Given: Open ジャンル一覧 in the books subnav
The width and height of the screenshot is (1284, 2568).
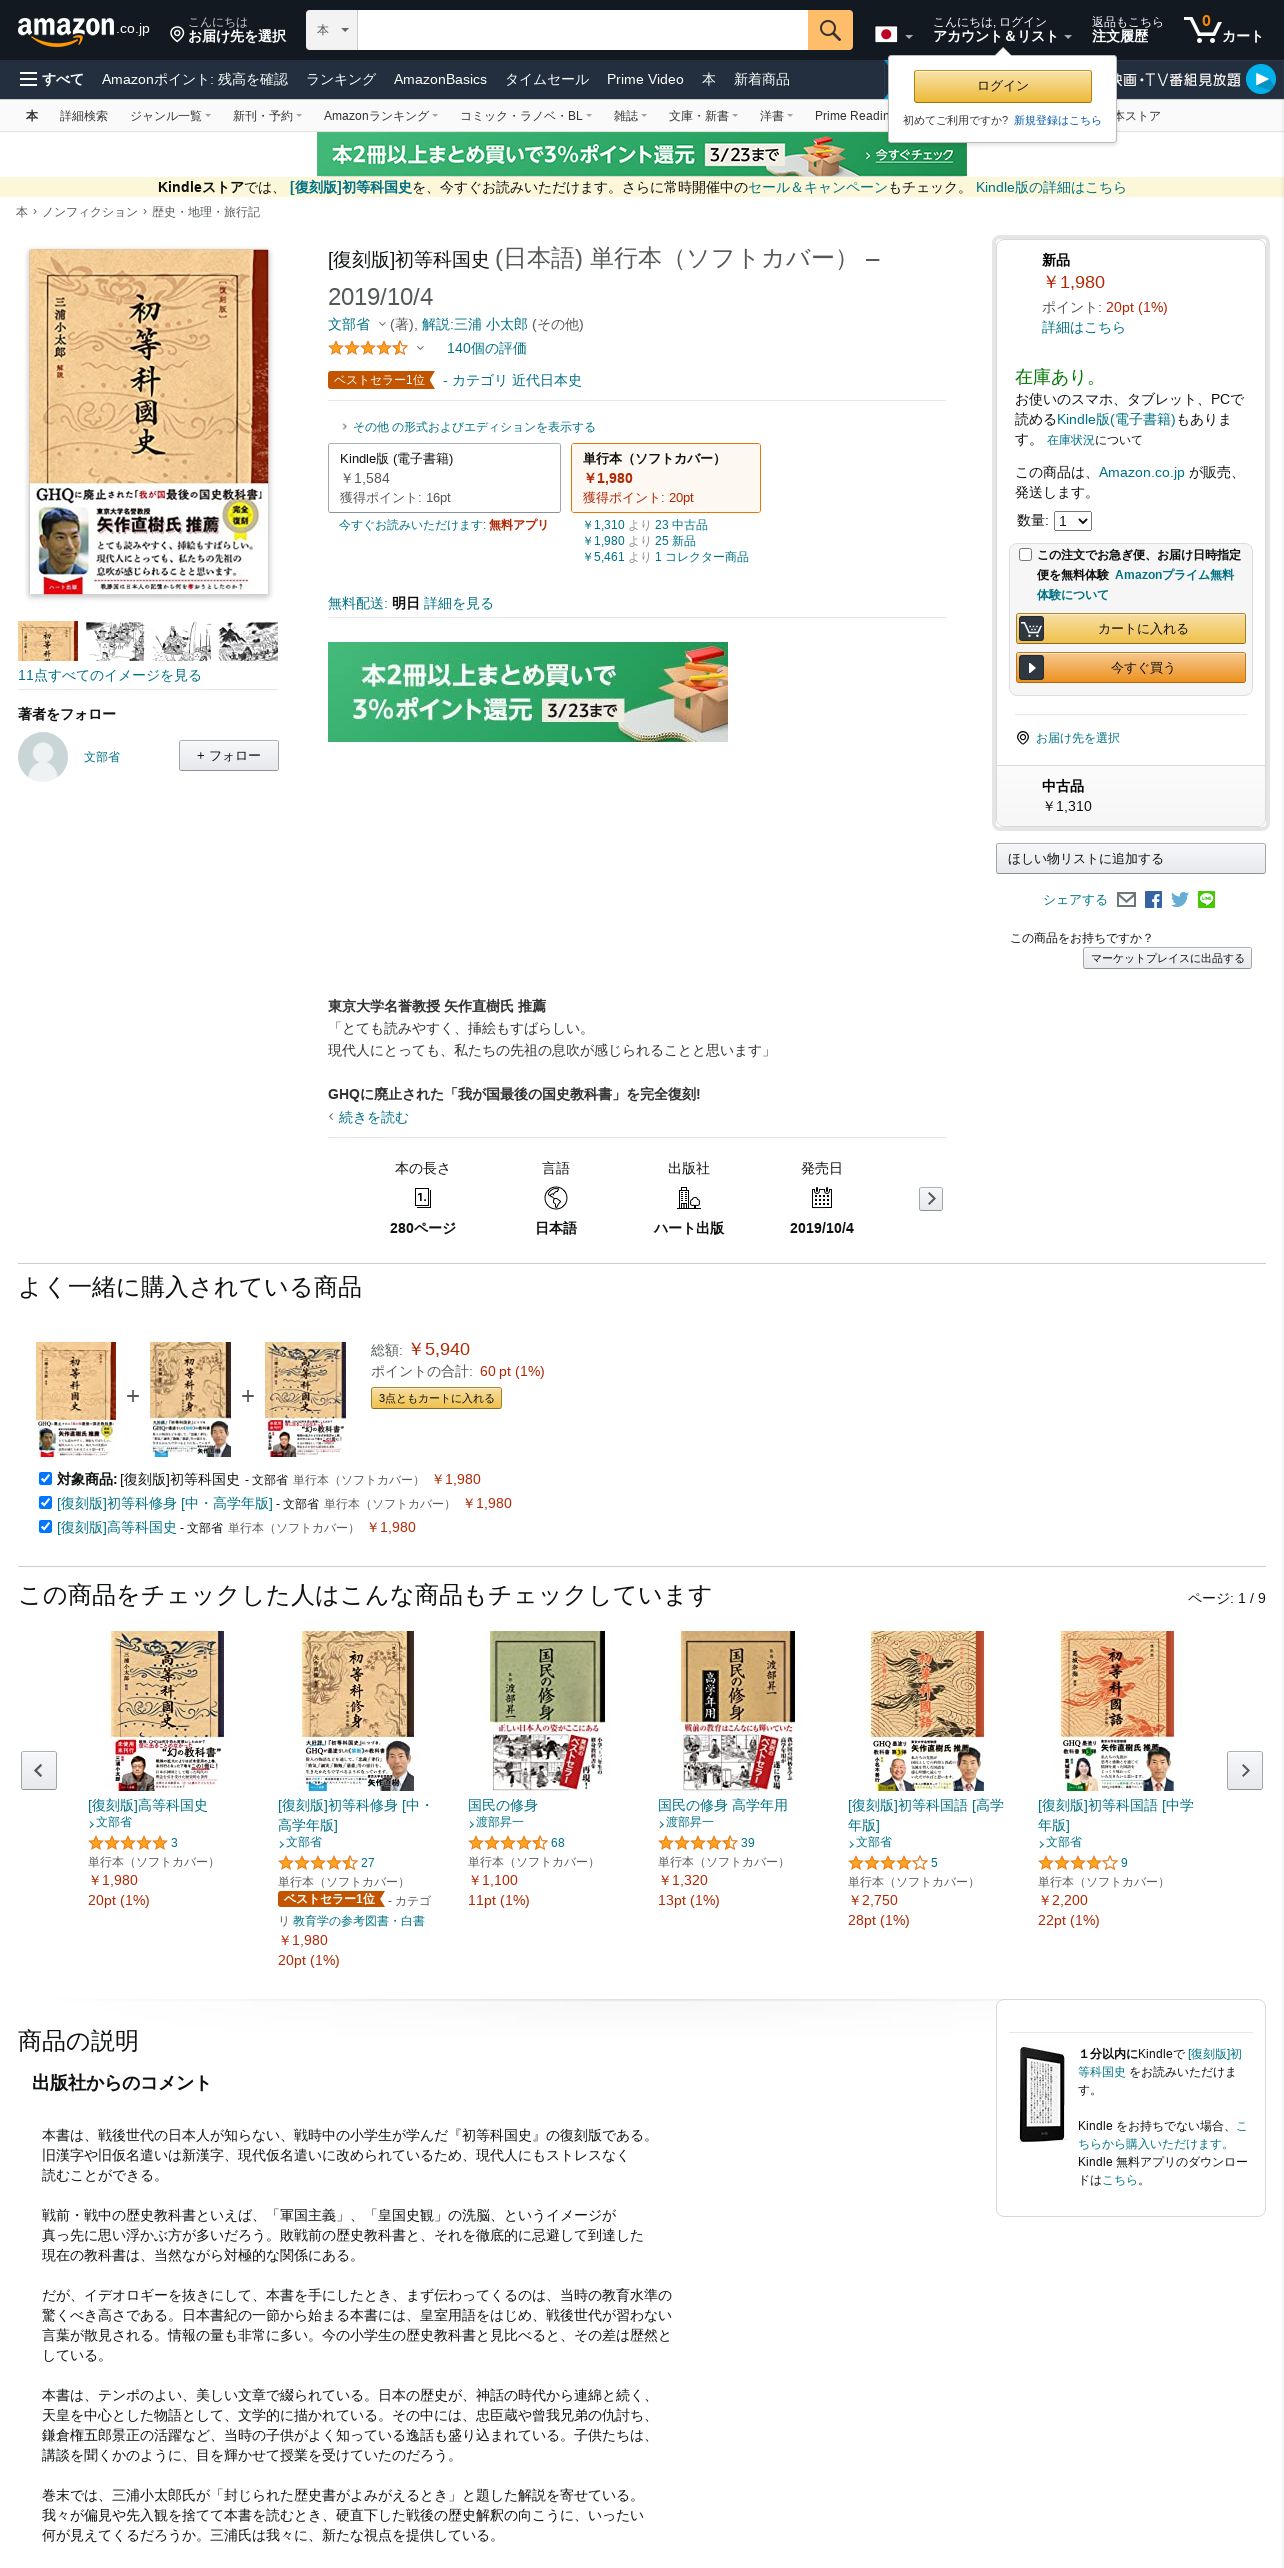Looking at the screenshot, I should [x=170, y=116].
